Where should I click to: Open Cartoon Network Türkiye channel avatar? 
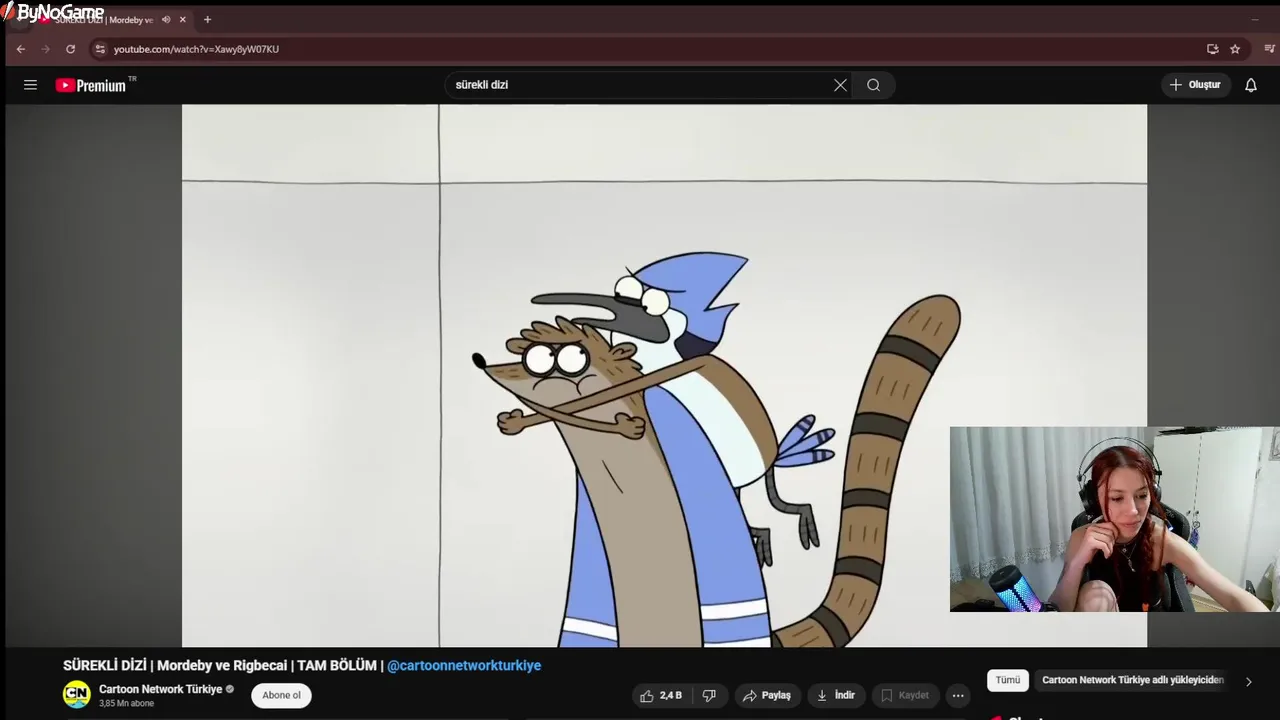(77, 695)
